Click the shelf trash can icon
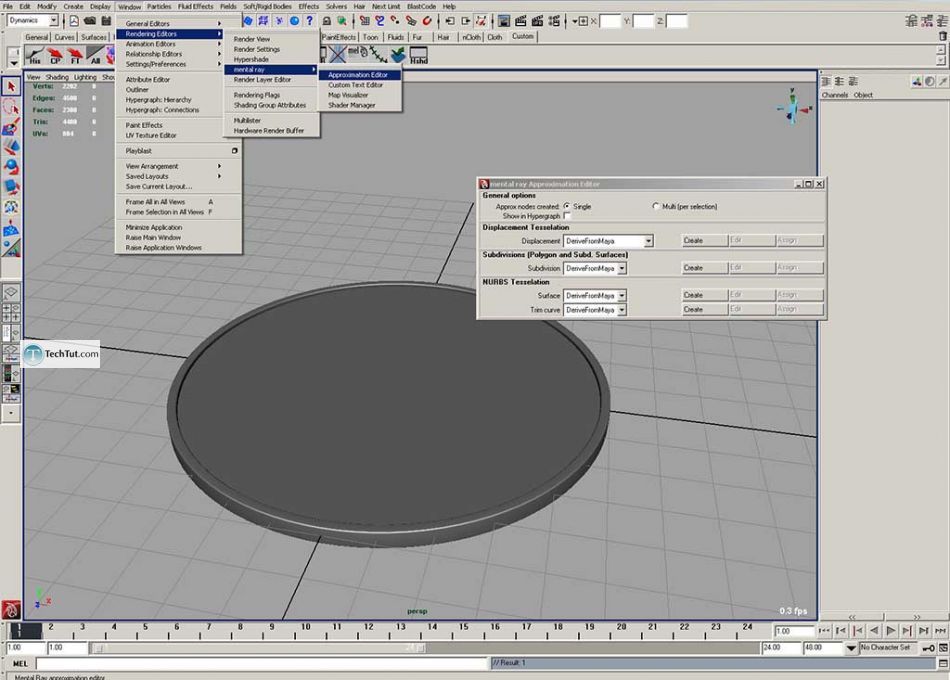The height and width of the screenshot is (680, 950). point(942,36)
